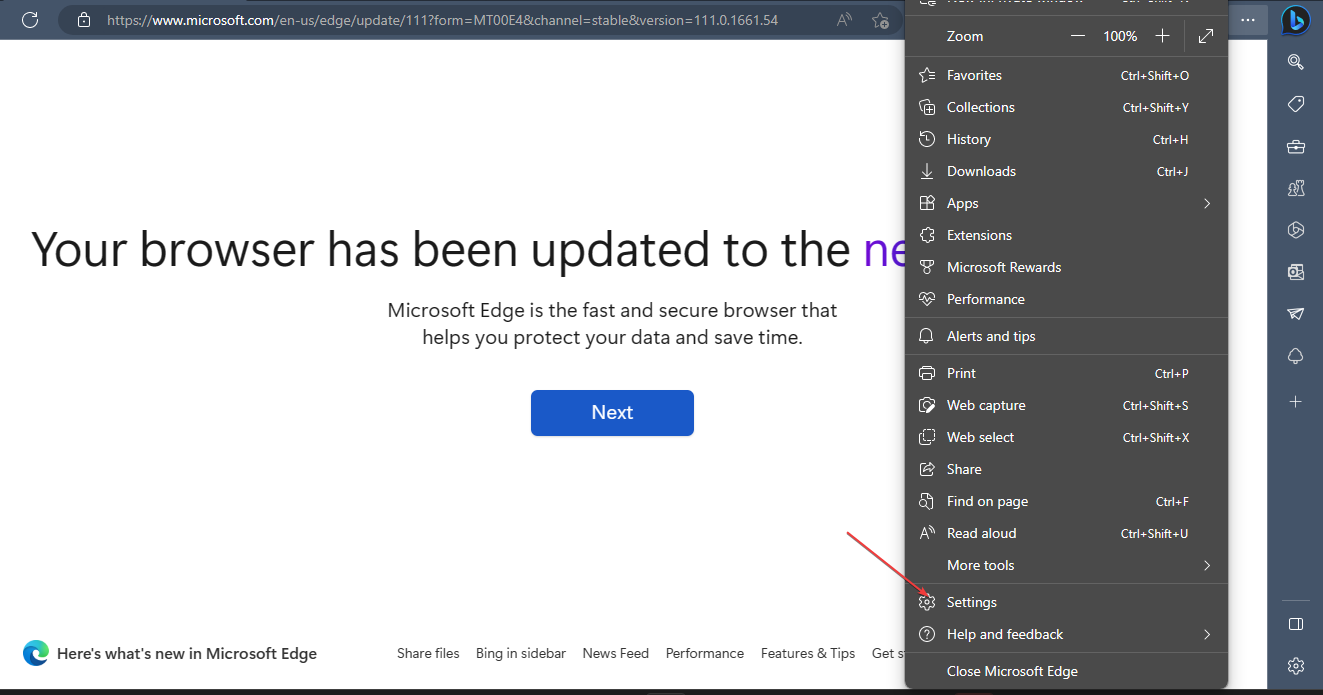Open the shopping tag sidebar icon

click(1295, 104)
